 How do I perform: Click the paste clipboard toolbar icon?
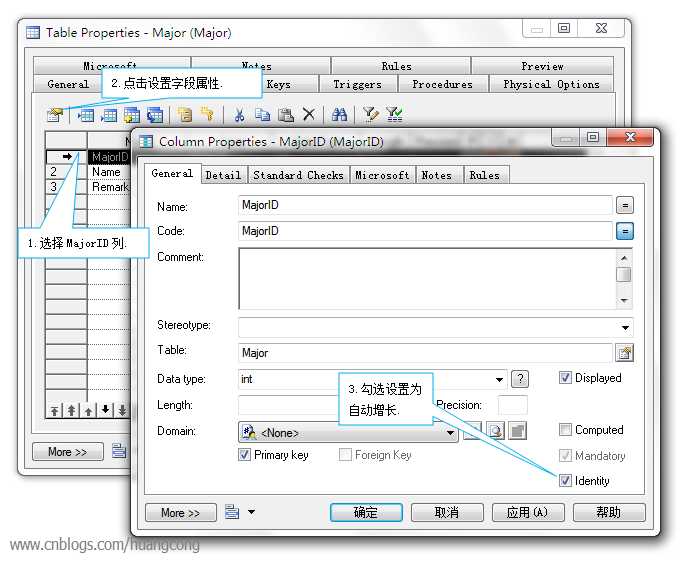[286, 115]
